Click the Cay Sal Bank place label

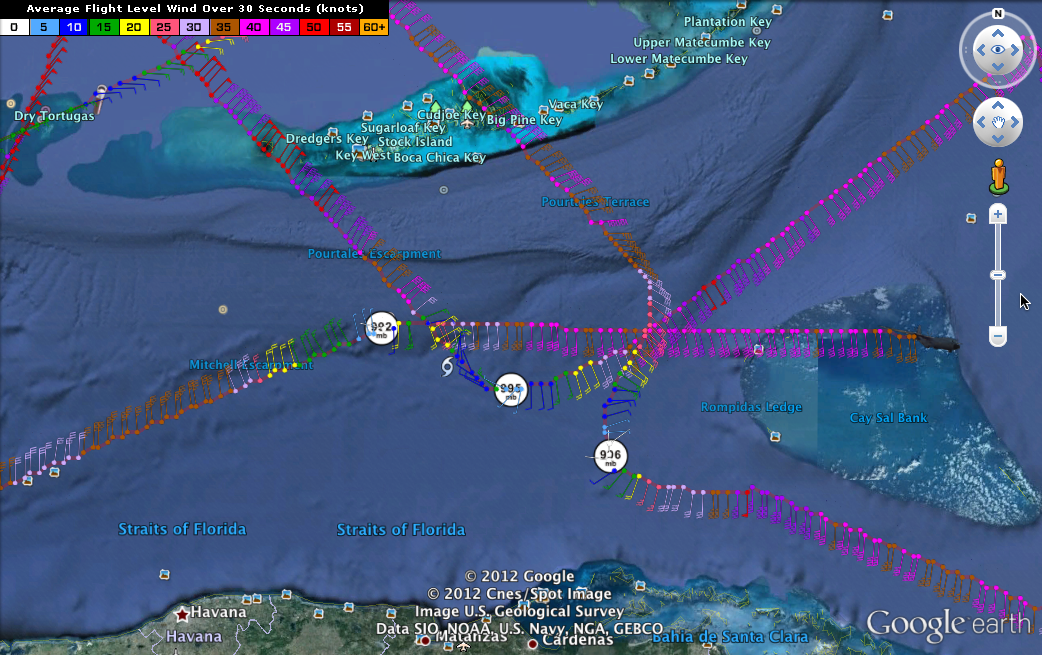point(888,418)
